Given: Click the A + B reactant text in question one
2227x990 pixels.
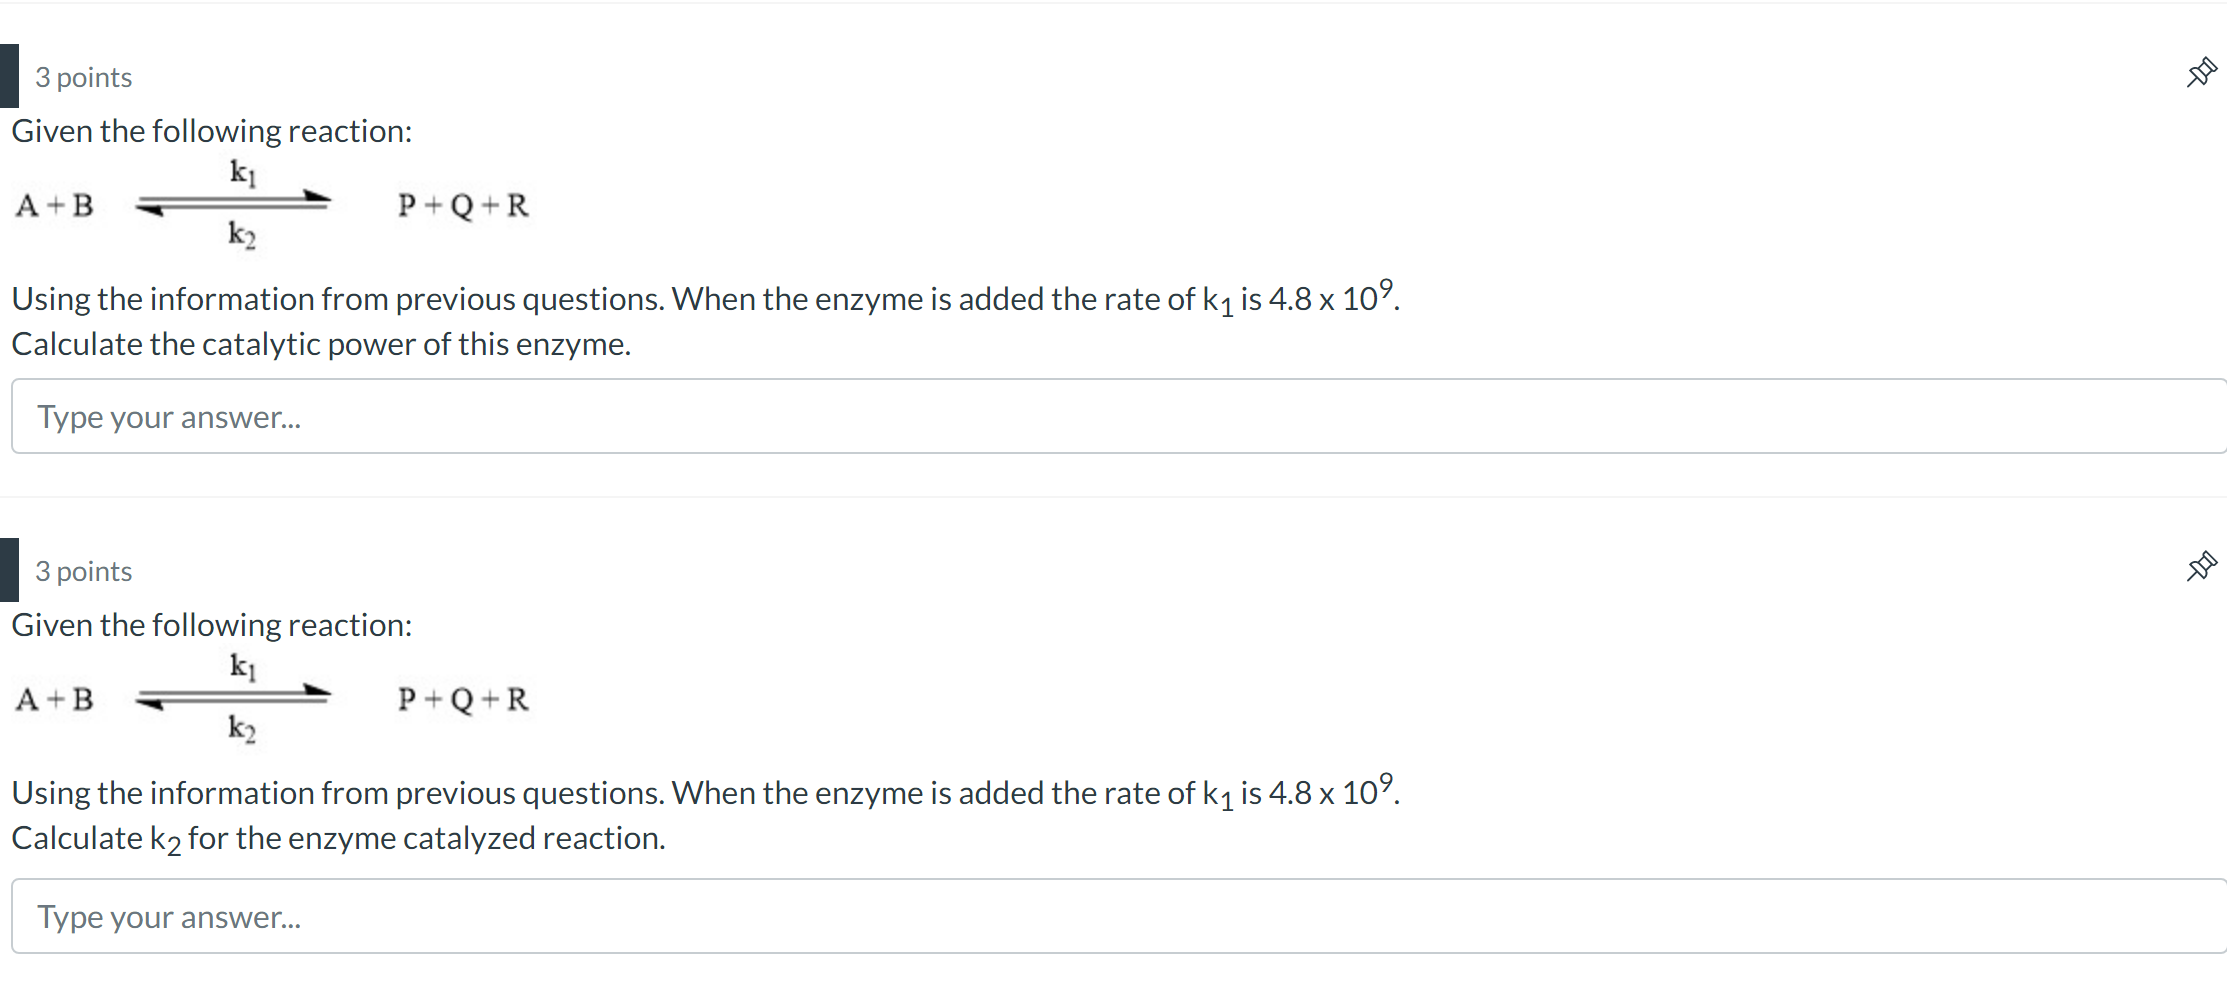Looking at the screenshot, I should pos(54,205).
